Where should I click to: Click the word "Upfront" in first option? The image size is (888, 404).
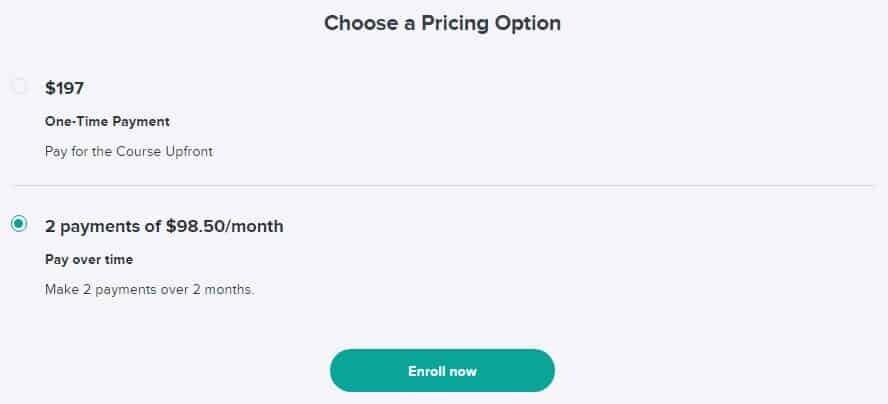(190, 152)
